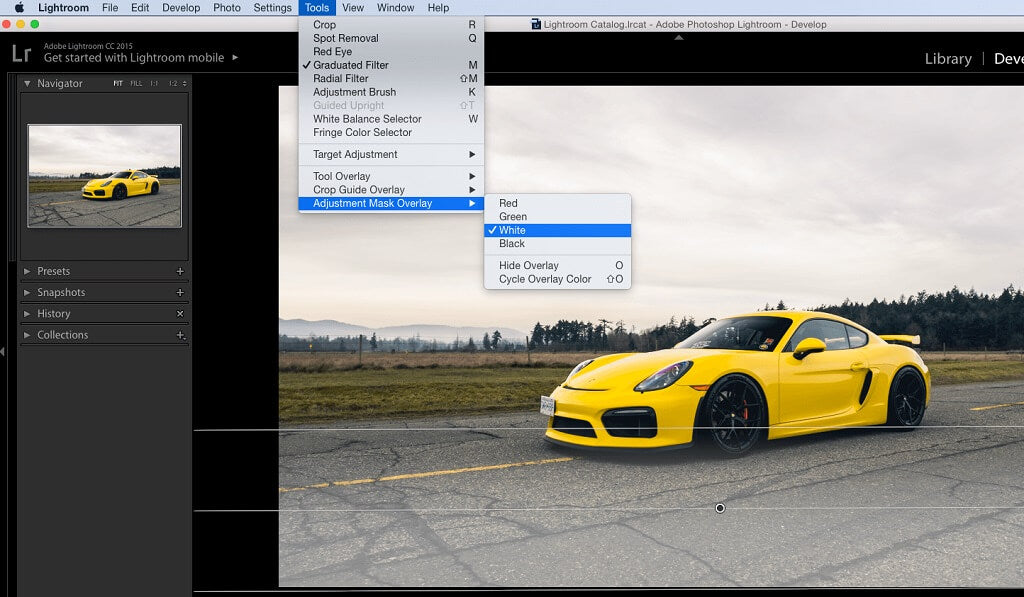The height and width of the screenshot is (597, 1024).
Task: Click the graduated filter pin on the photo
Action: coord(719,508)
